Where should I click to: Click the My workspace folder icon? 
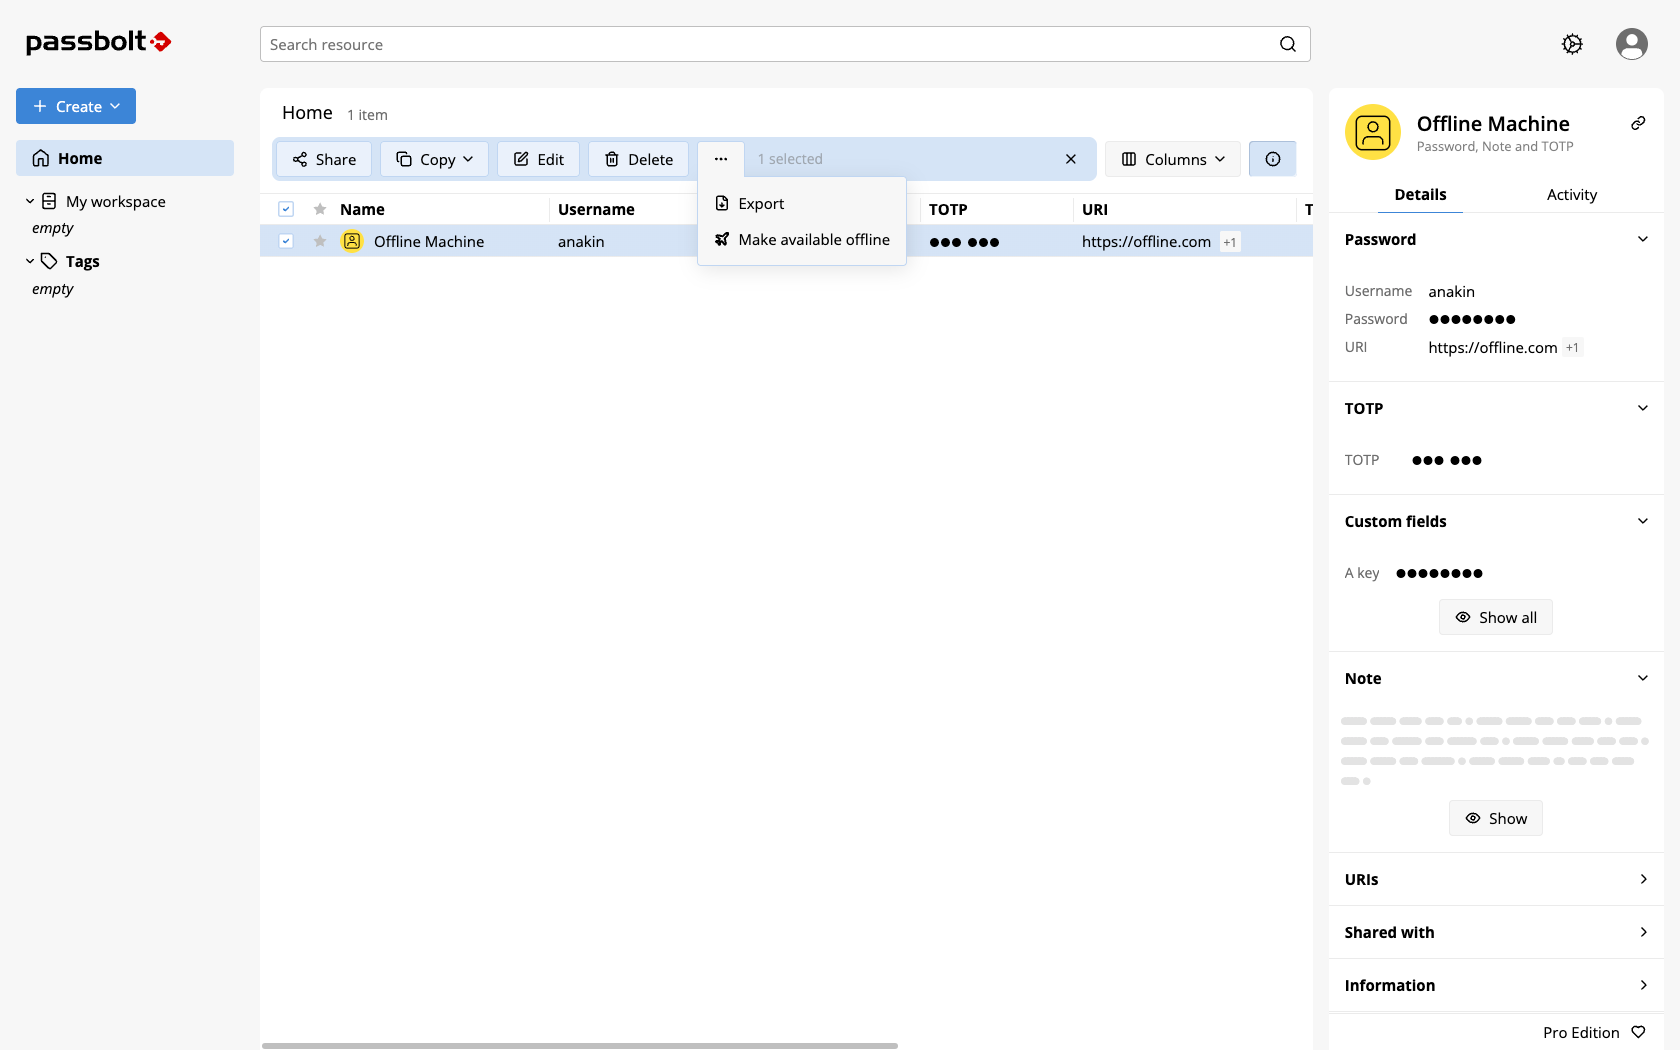click(49, 201)
